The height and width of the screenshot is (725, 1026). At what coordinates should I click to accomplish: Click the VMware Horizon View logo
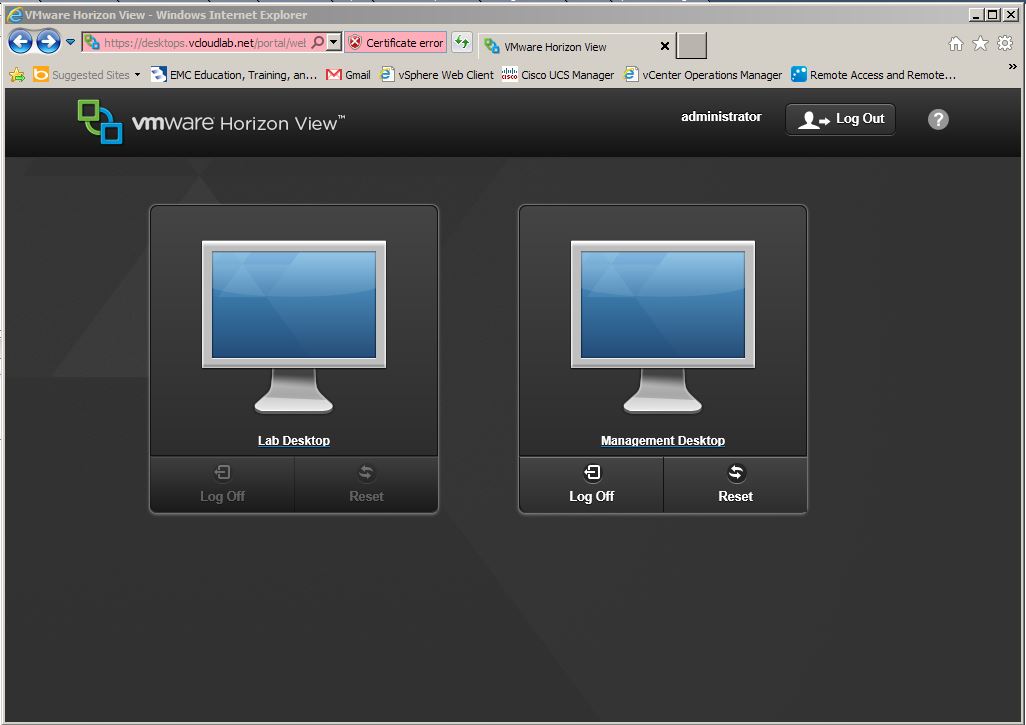tap(211, 122)
